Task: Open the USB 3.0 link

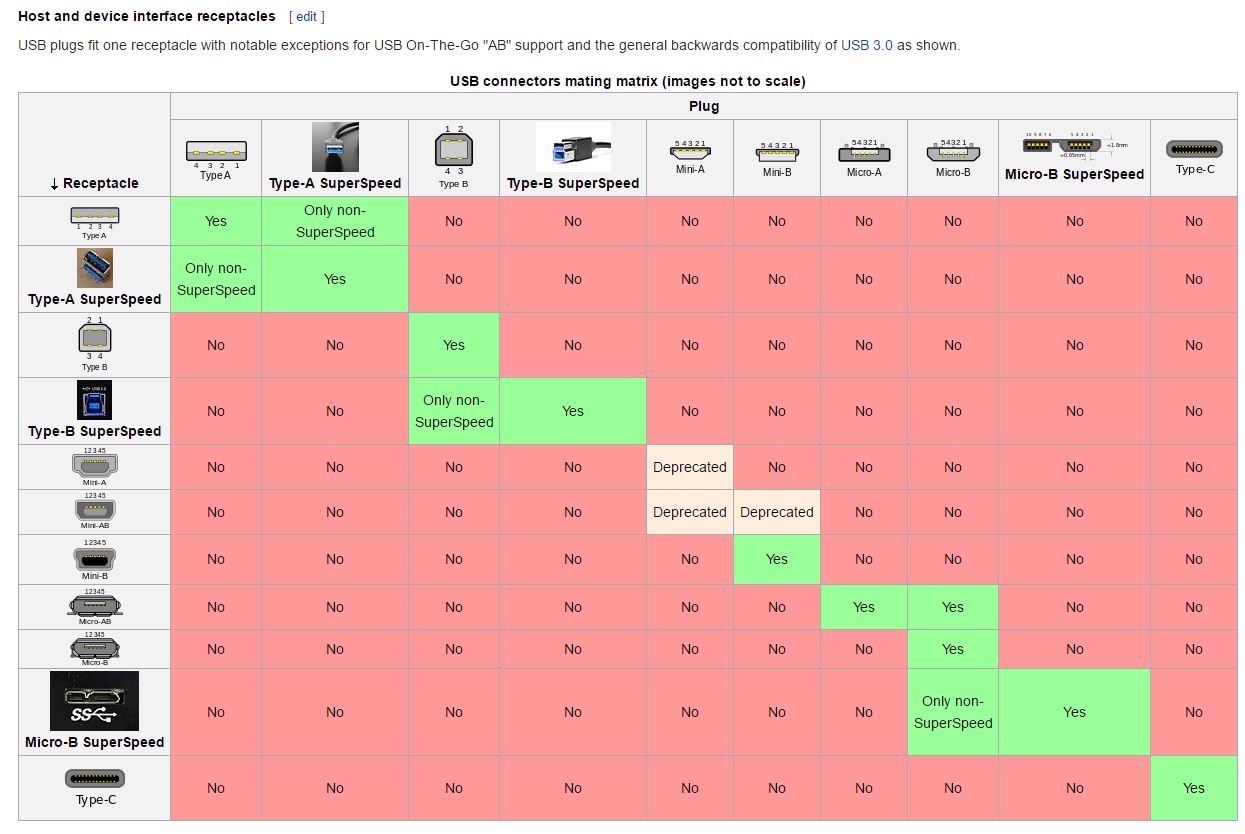Action: click(x=866, y=45)
